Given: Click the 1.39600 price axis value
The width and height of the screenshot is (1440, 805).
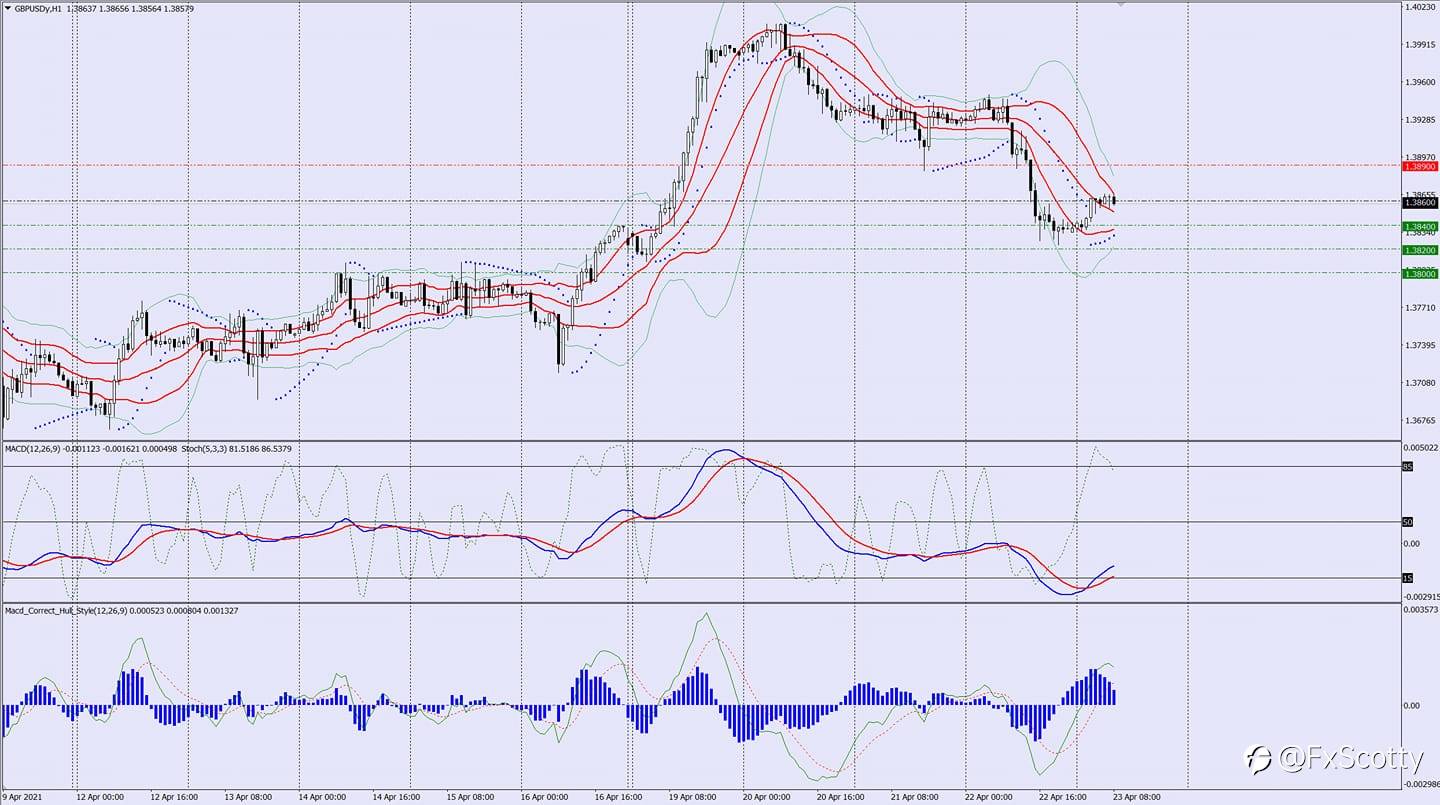Looking at the screenshot, I should point(1420,82).
